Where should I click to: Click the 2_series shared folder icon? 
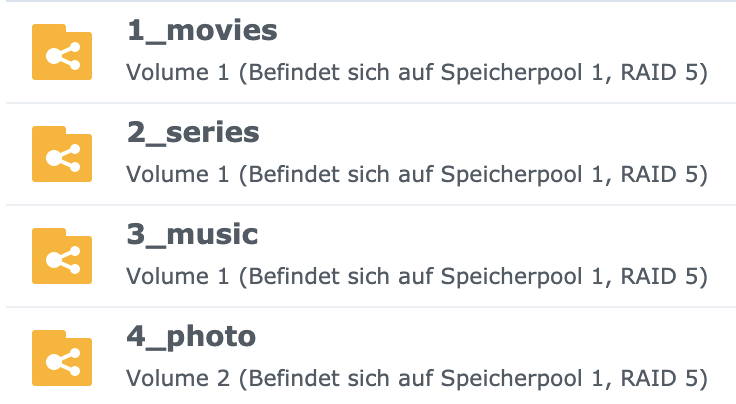(x=62, y=154)
